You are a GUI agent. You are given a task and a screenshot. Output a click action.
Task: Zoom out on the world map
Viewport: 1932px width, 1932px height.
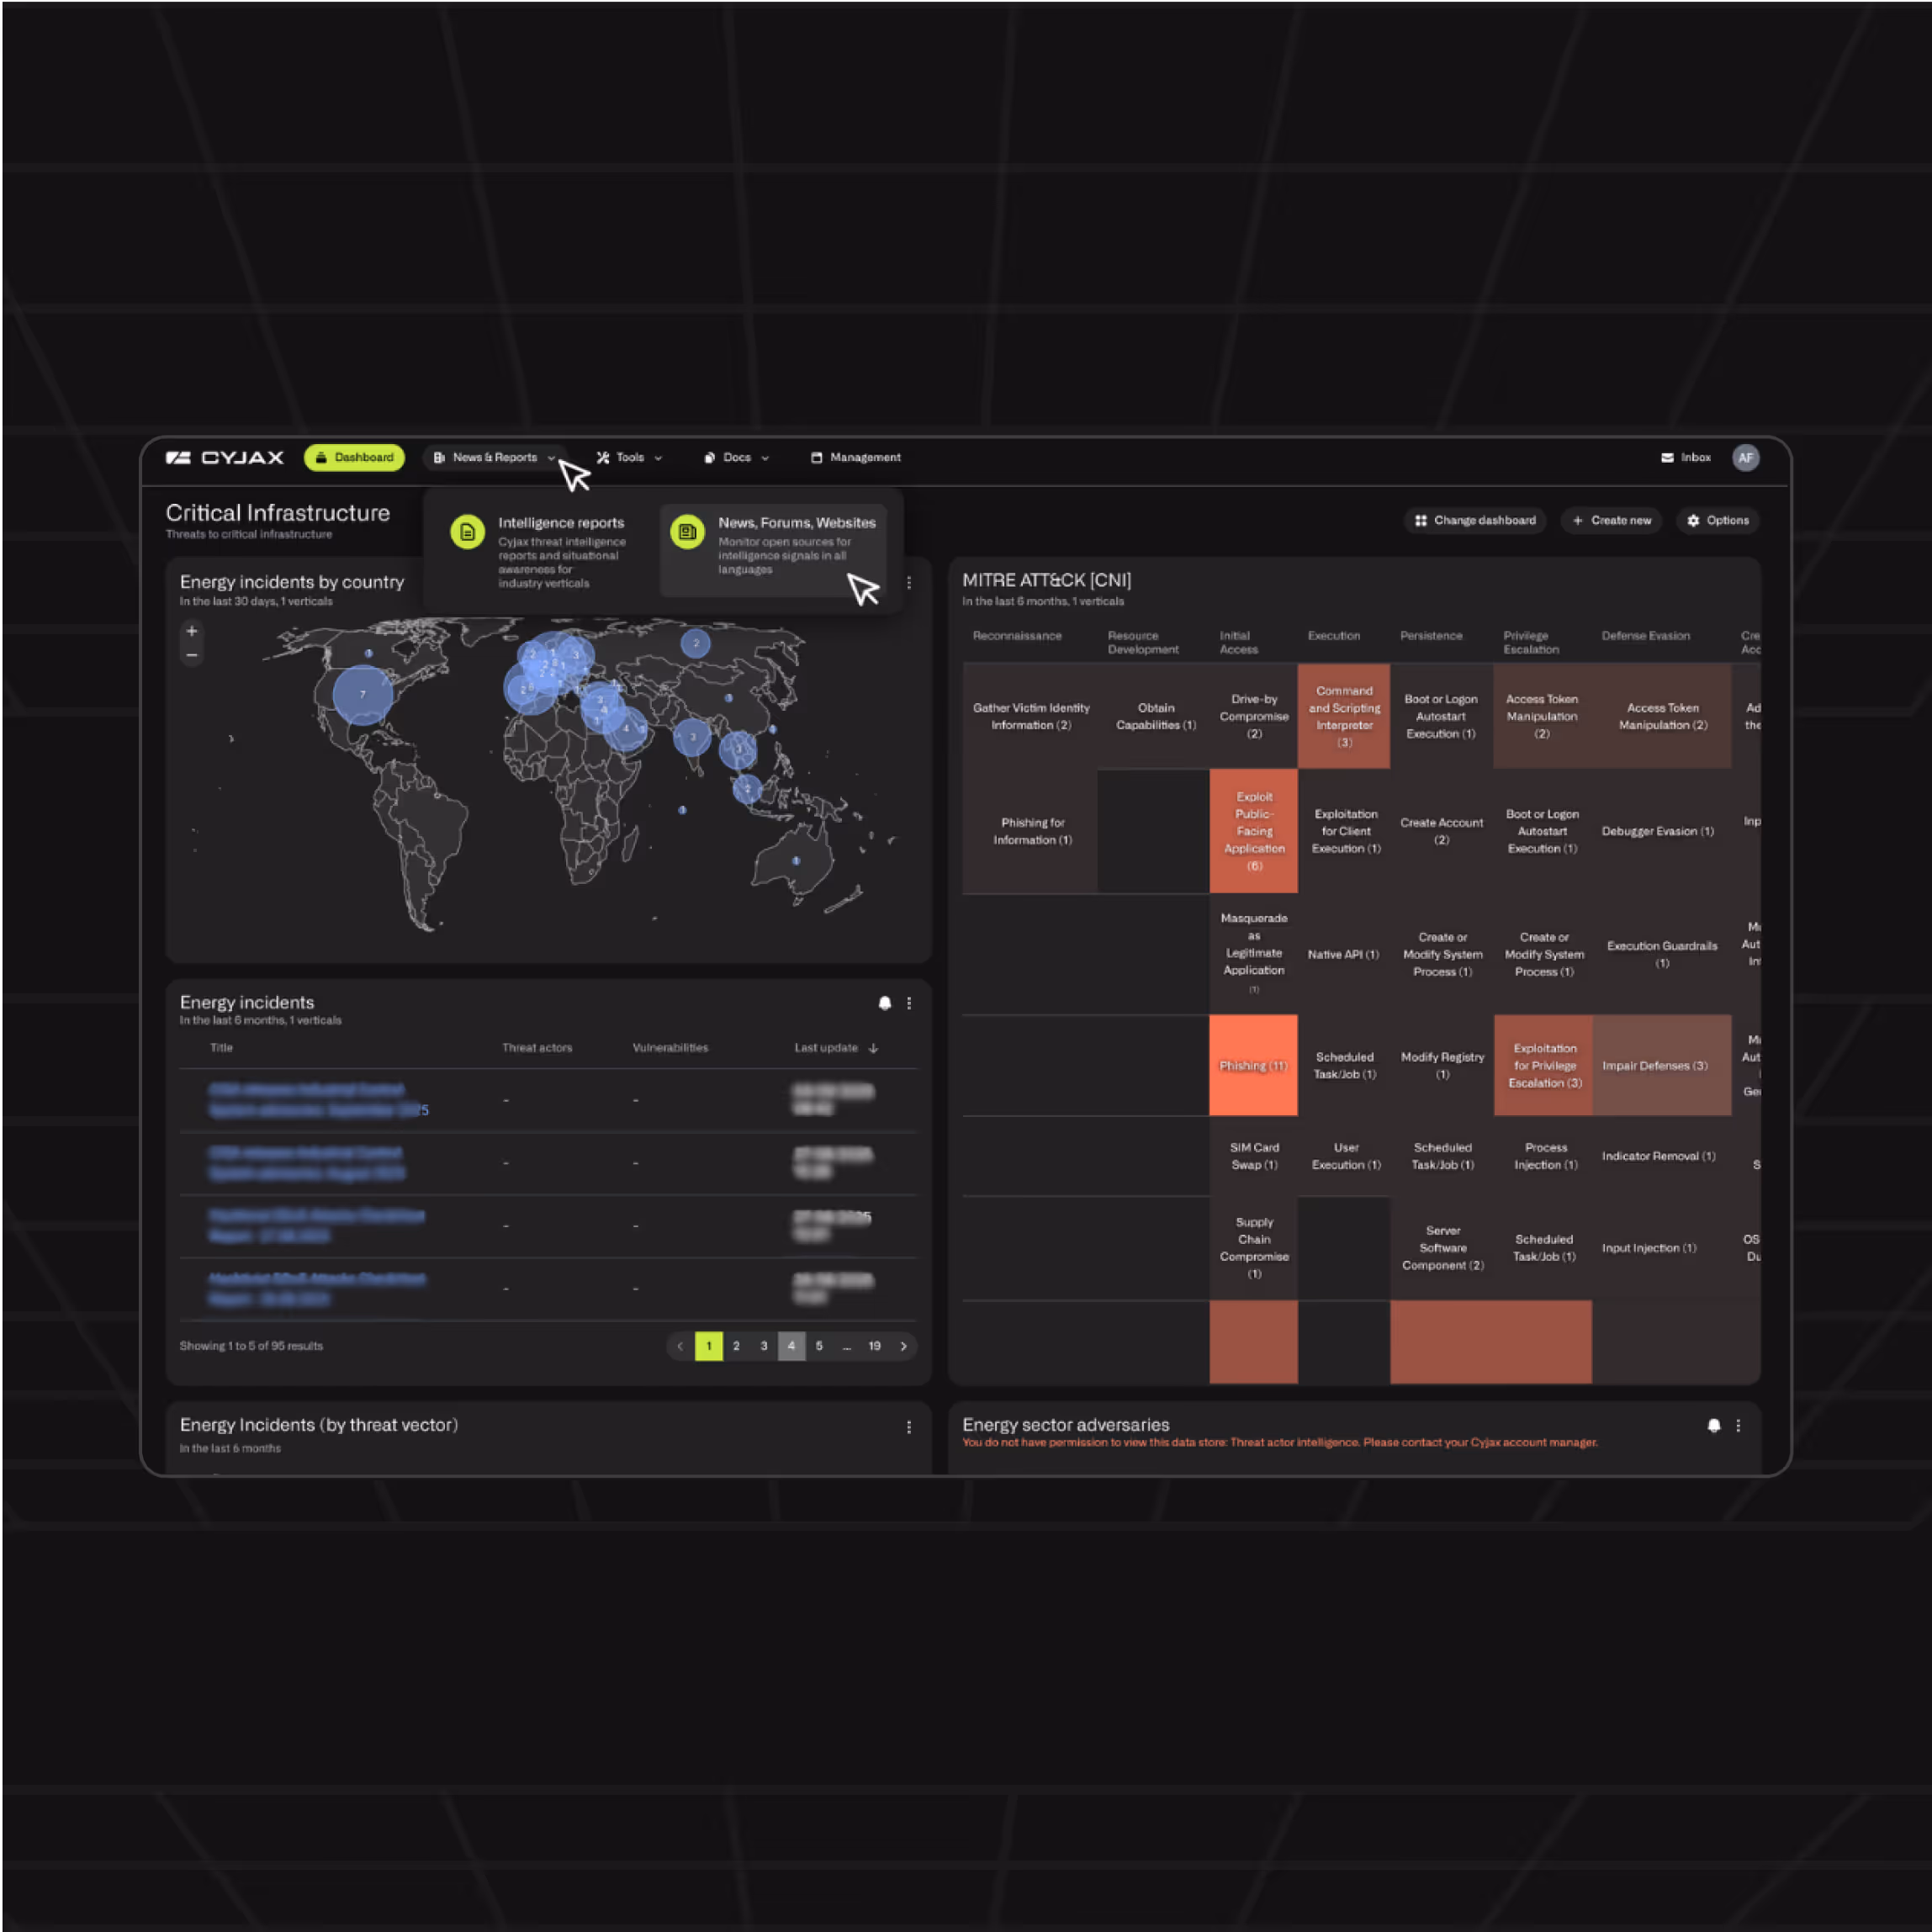pyautogui.click(x=192, y=656)
